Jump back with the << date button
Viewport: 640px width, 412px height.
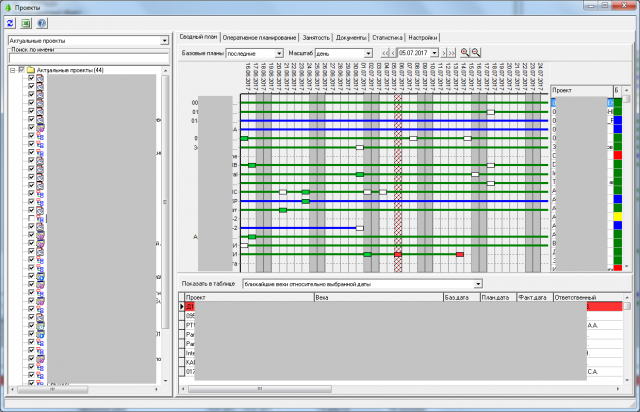coord(385,53)
